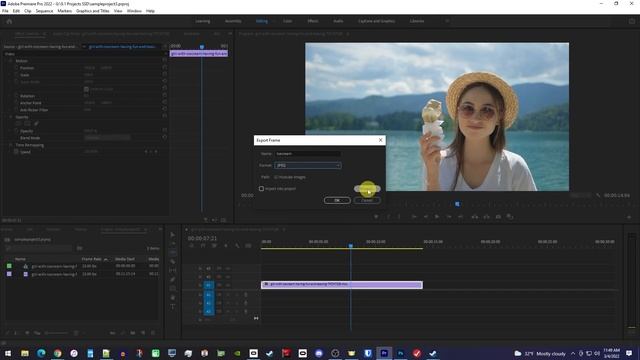Toggle the V1 track target button
The image size is (640, 360).
(209, 285)
